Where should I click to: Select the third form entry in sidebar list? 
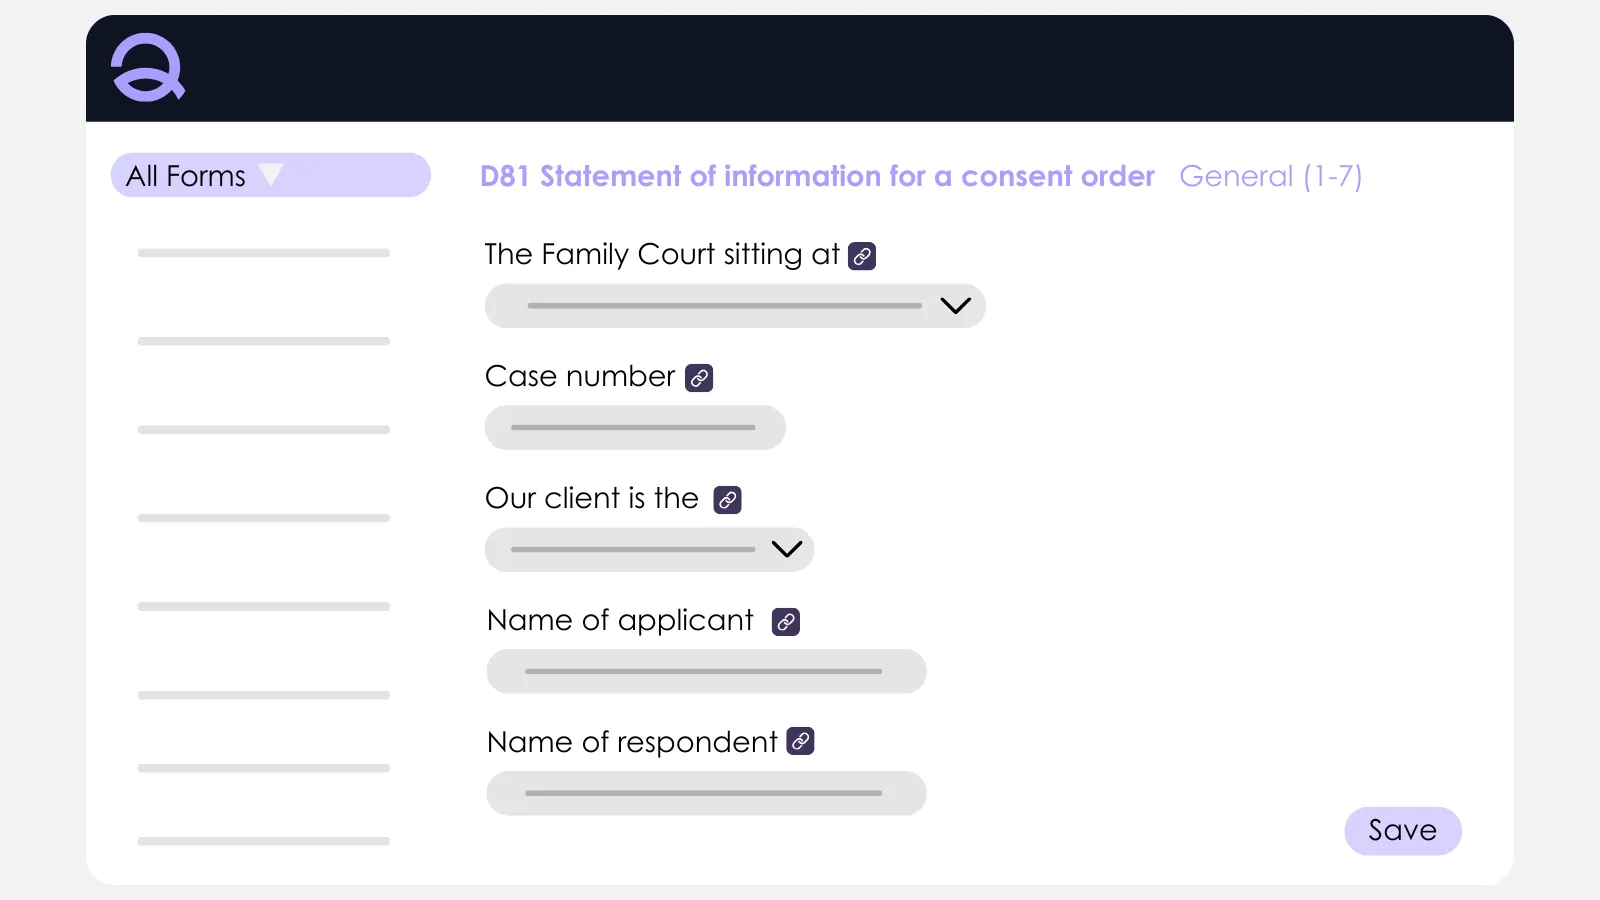(x=264, y=430)
